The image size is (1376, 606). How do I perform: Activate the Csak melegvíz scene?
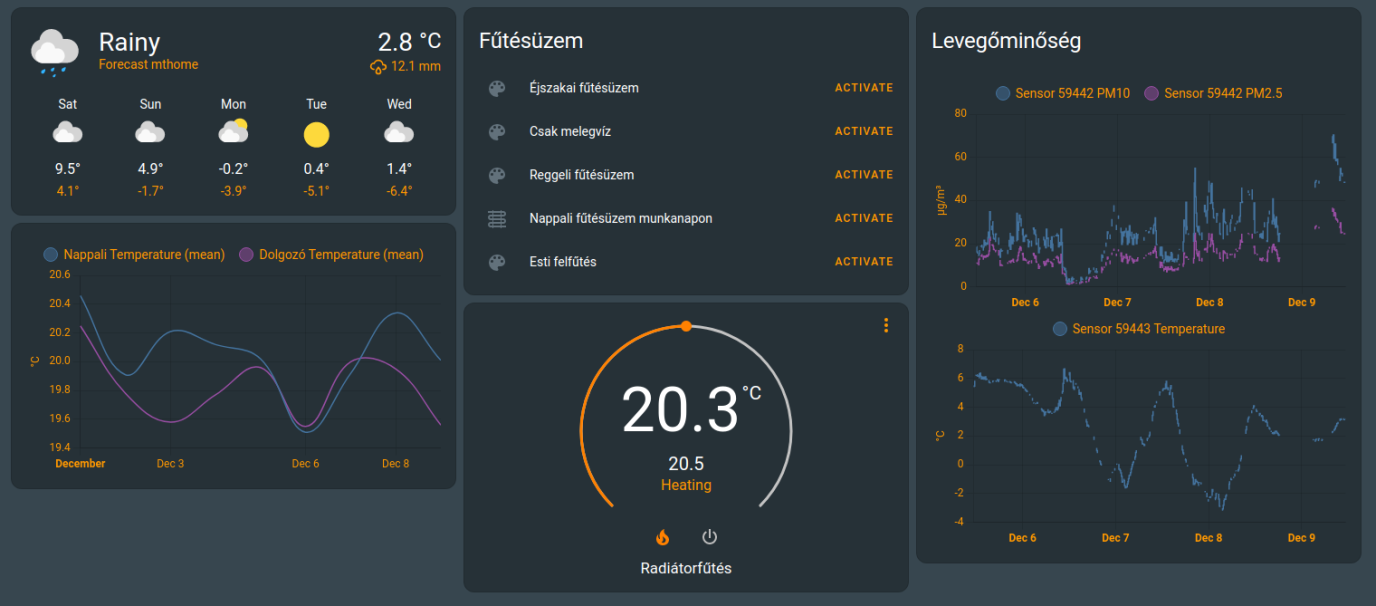point(863,131)
